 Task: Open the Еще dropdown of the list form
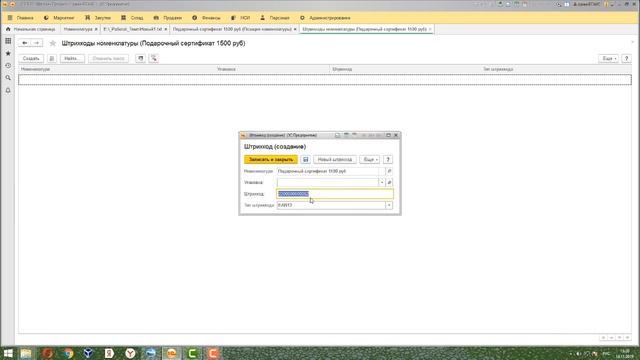click(608, 58)
